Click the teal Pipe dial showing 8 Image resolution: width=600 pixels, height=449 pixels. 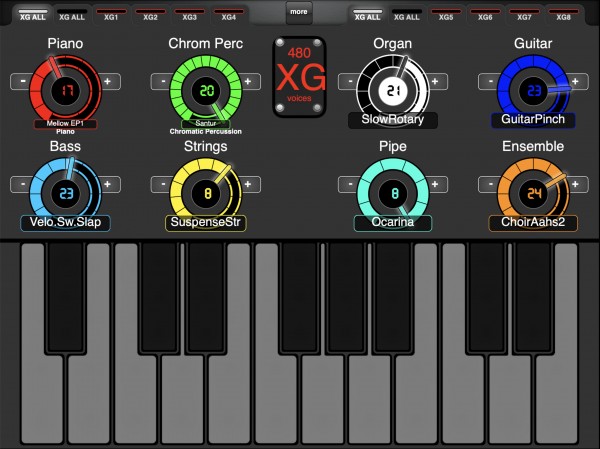pyautogui.click(x=393, y=194)
